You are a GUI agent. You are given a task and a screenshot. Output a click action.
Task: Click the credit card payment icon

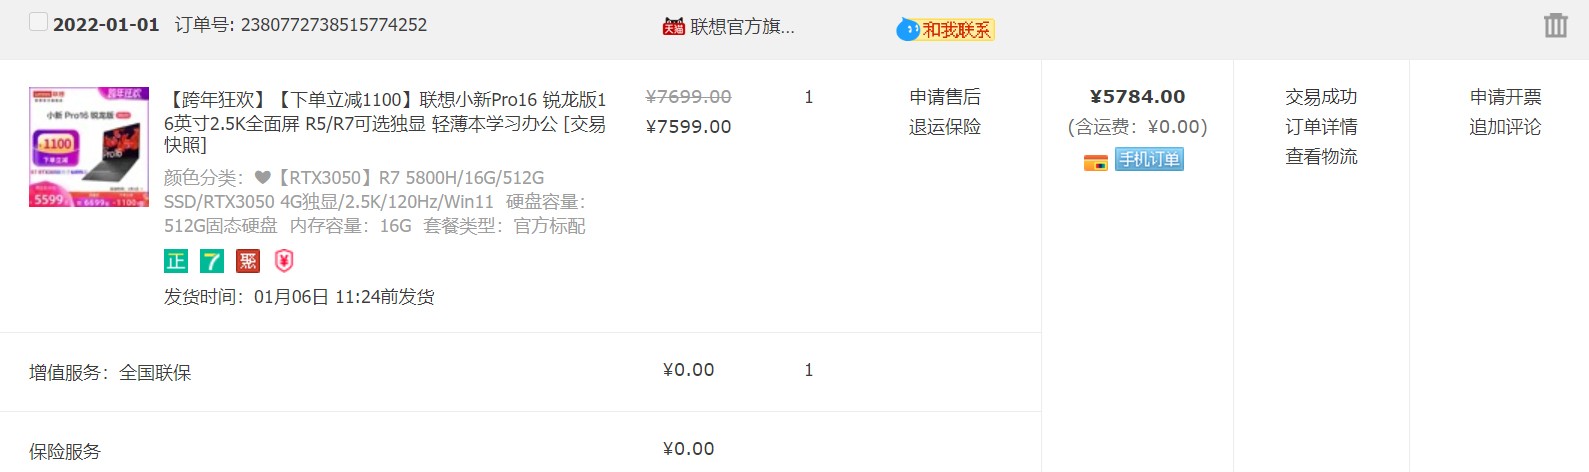pos(1096,162)
